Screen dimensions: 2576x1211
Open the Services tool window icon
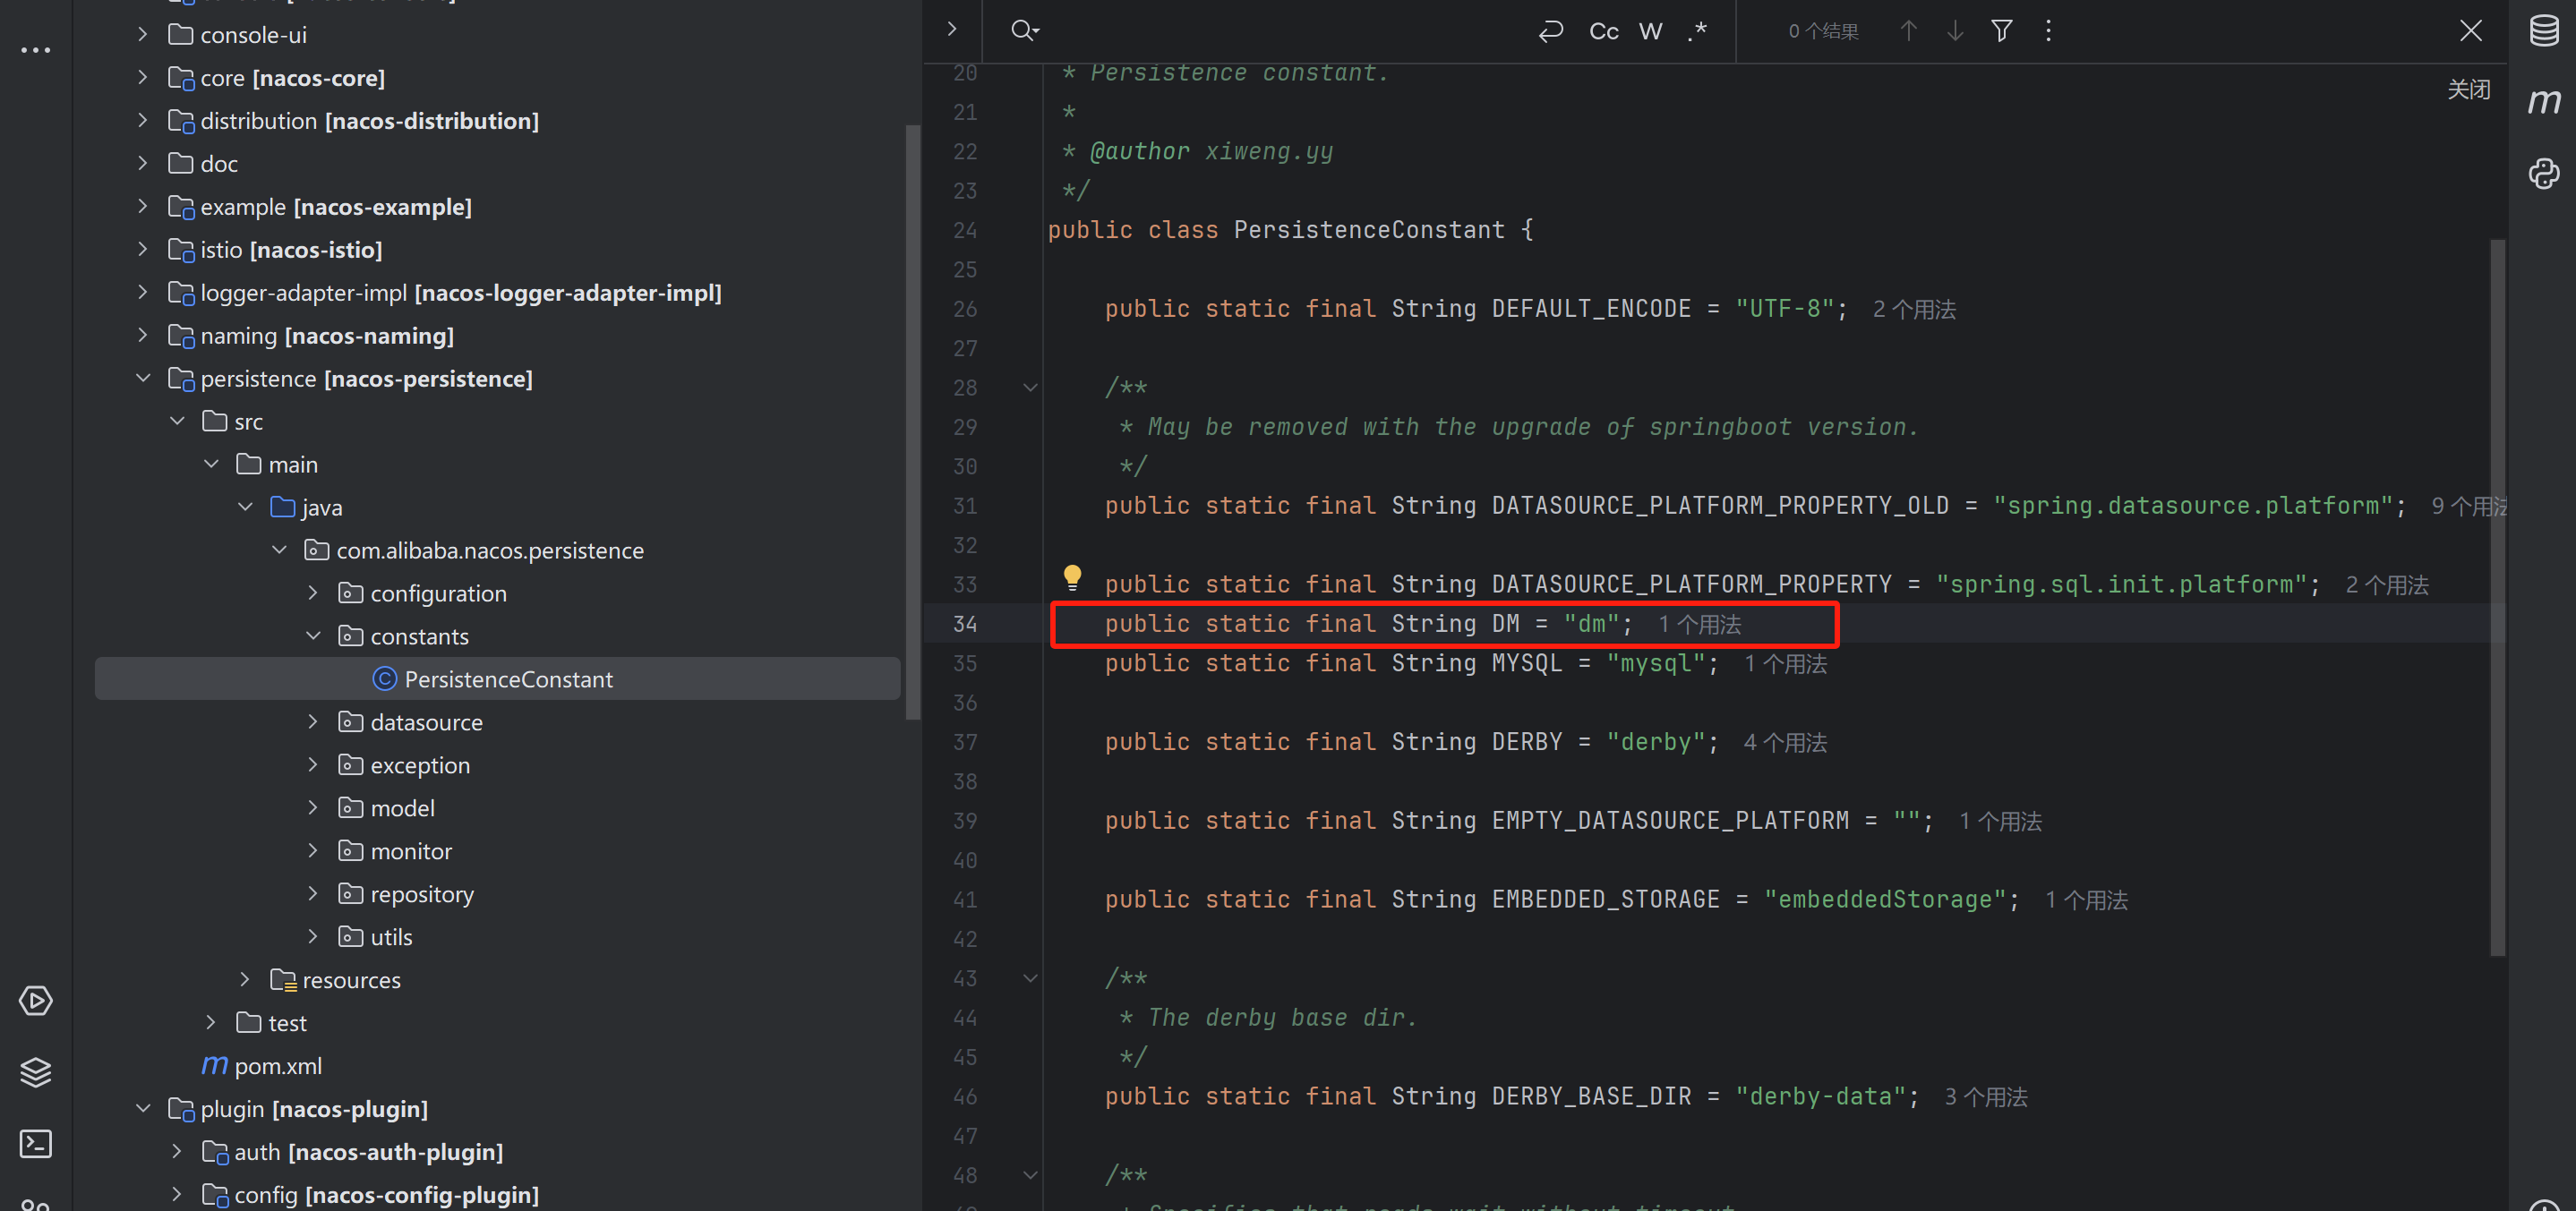point(36,1001)
